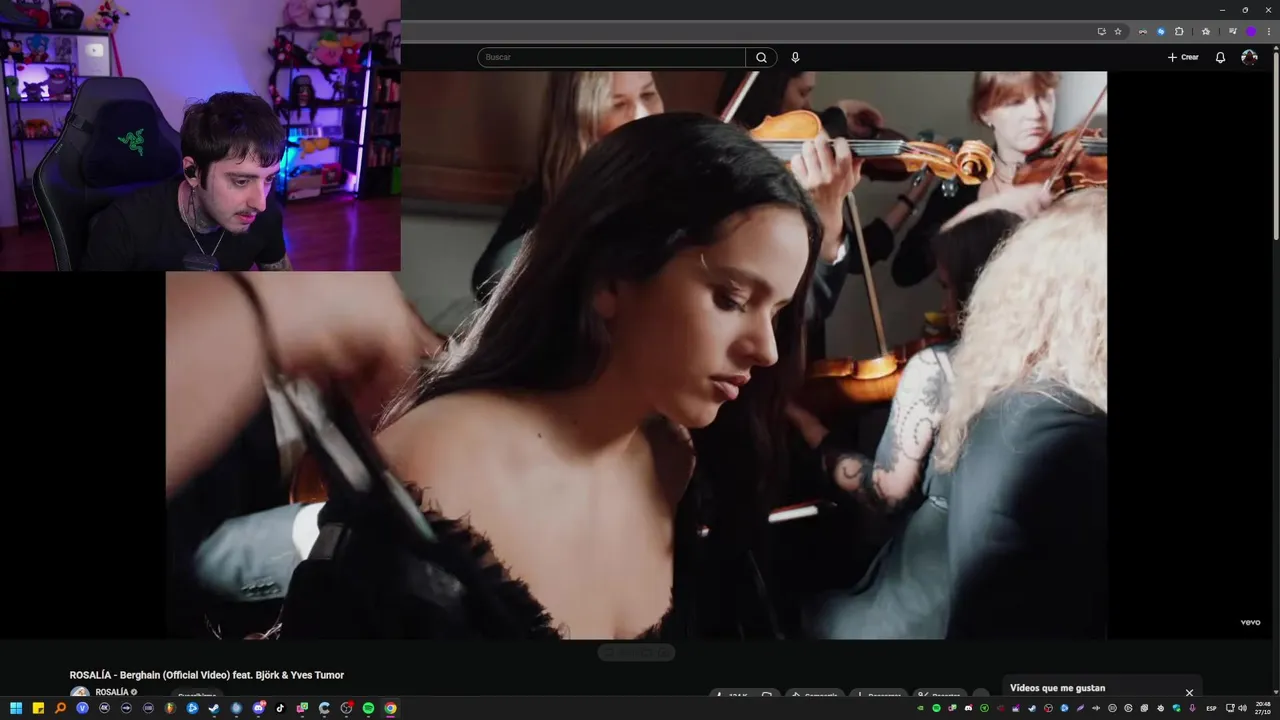Open the ROSALÍA channel name link

point(112,692)
